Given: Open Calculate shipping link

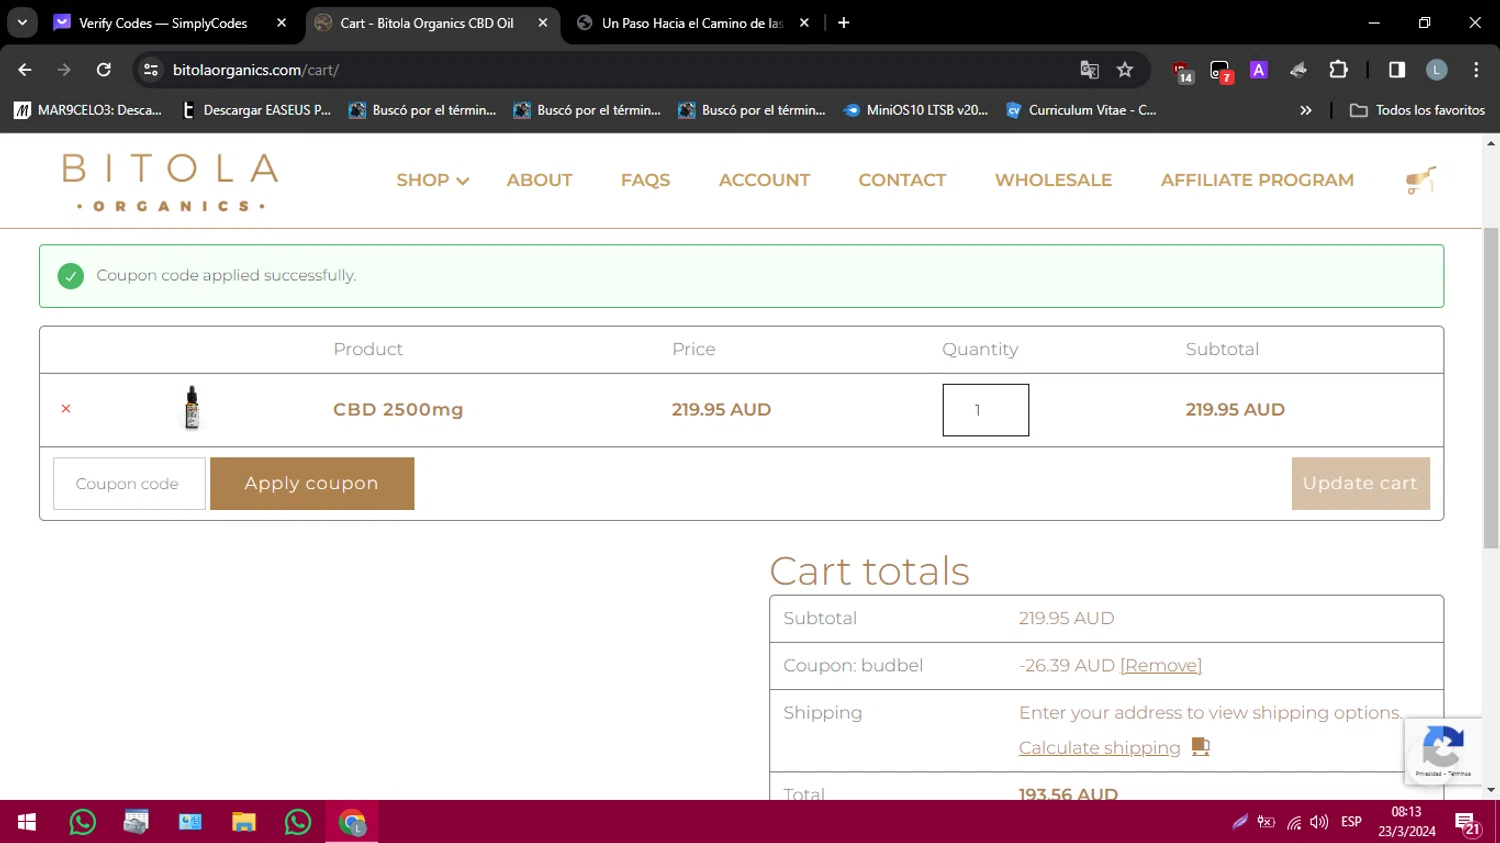Looking at the screenshot, I should [1099, 747].
